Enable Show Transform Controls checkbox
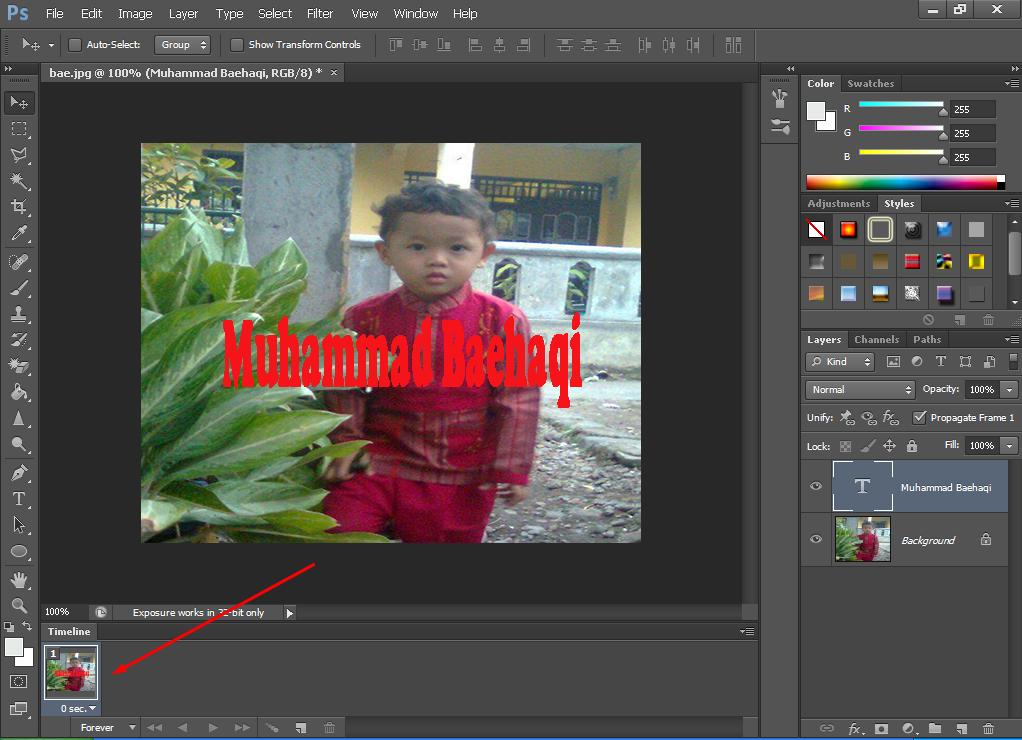The height and width of the screenshot is (740, 1022). tap(237, 45)
